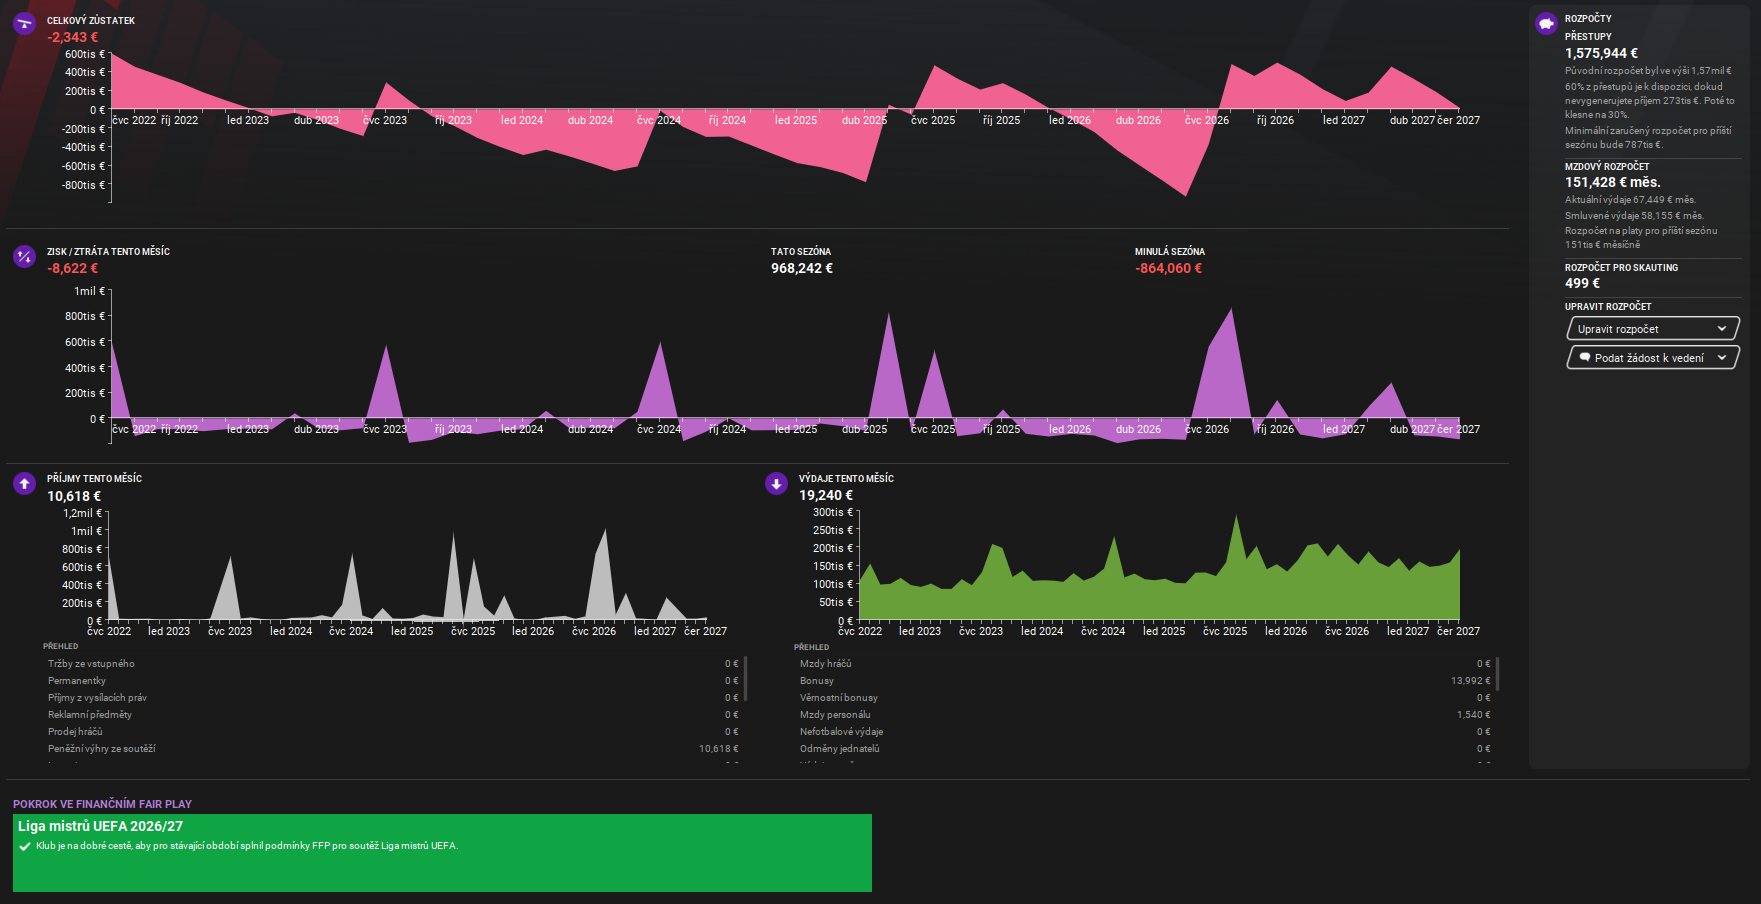The width and height of the screenshot is (1761, 904).
Task: Click the ROZPOČET PRO SKAUTING label
Action: coord(1621,268)
